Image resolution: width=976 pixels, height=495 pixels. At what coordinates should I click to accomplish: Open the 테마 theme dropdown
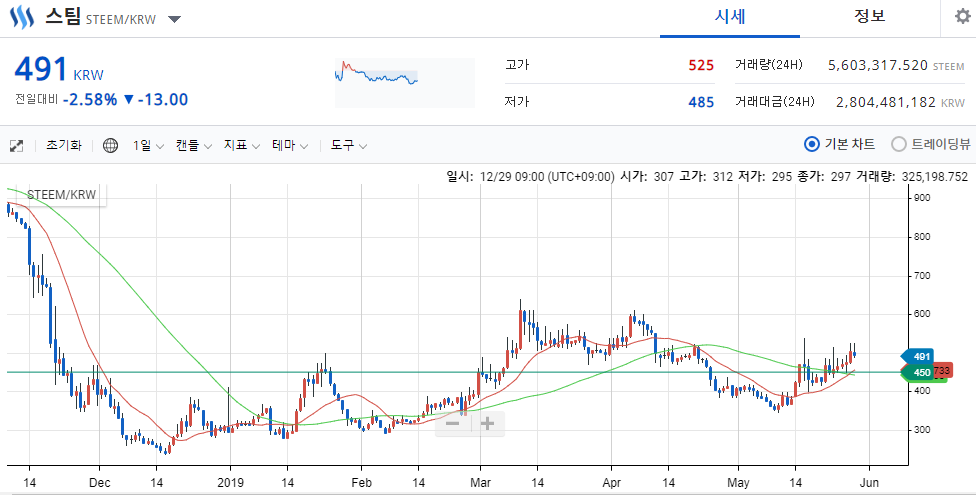290,146
